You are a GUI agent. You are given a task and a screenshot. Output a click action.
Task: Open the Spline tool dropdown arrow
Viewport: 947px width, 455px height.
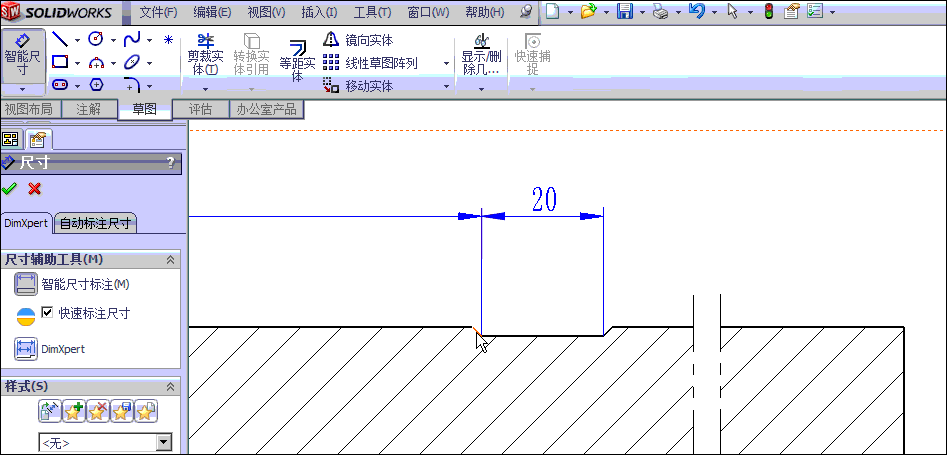coord(149,40)
